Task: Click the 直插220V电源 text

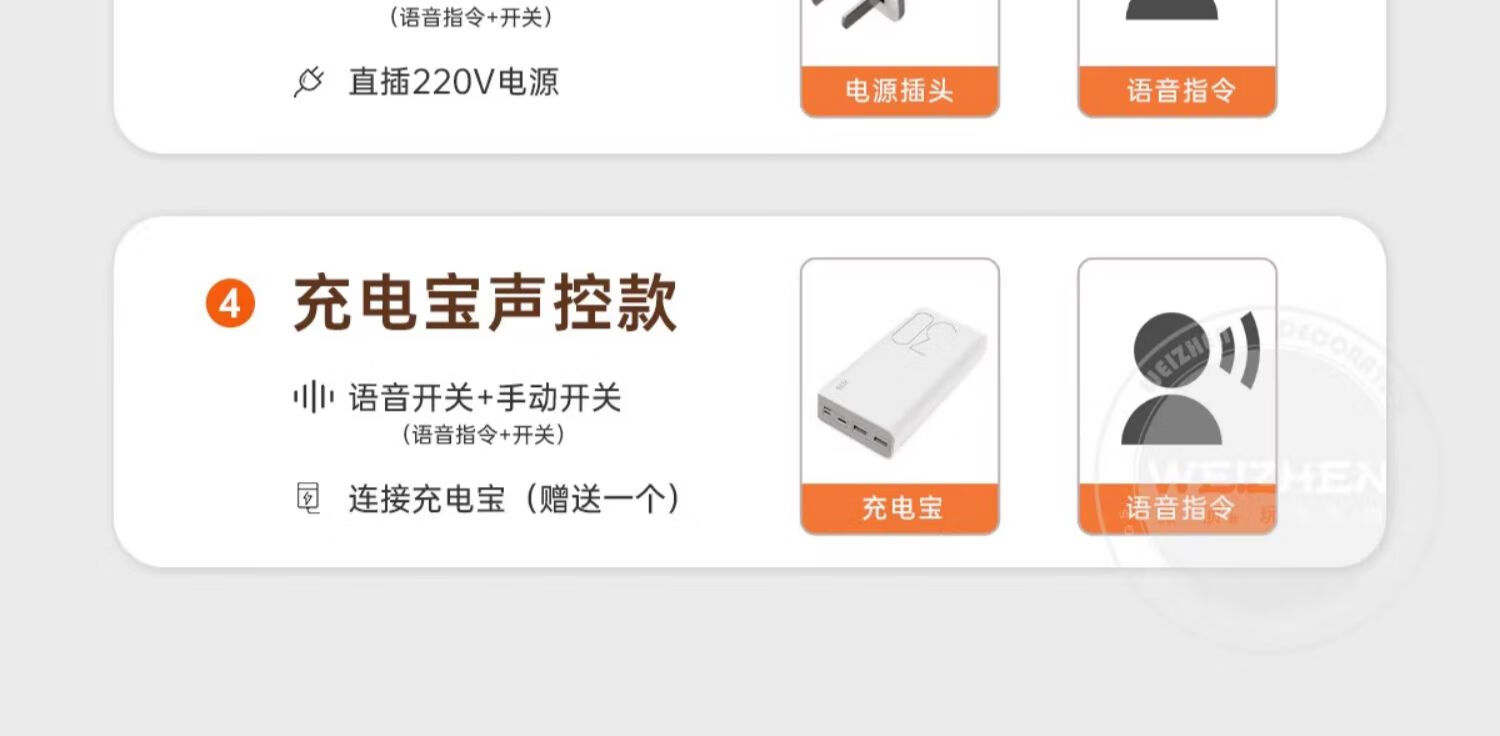Action: pyautogui.click(x=453, y=82)
